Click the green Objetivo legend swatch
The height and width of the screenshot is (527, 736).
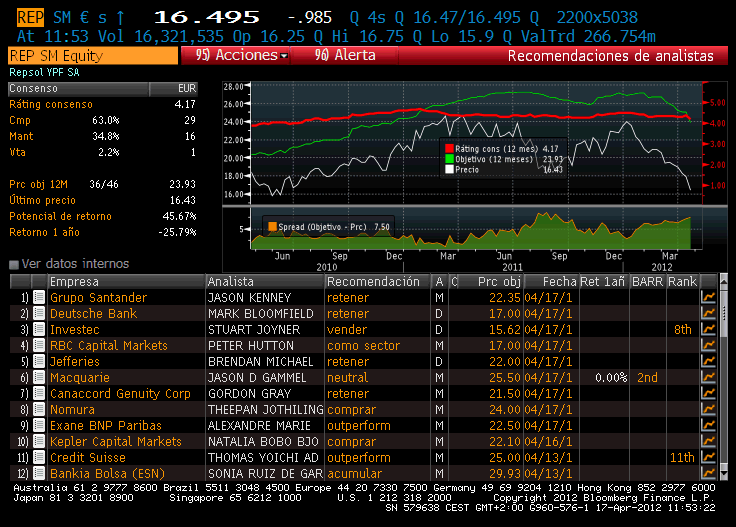[x=448, y=158]
